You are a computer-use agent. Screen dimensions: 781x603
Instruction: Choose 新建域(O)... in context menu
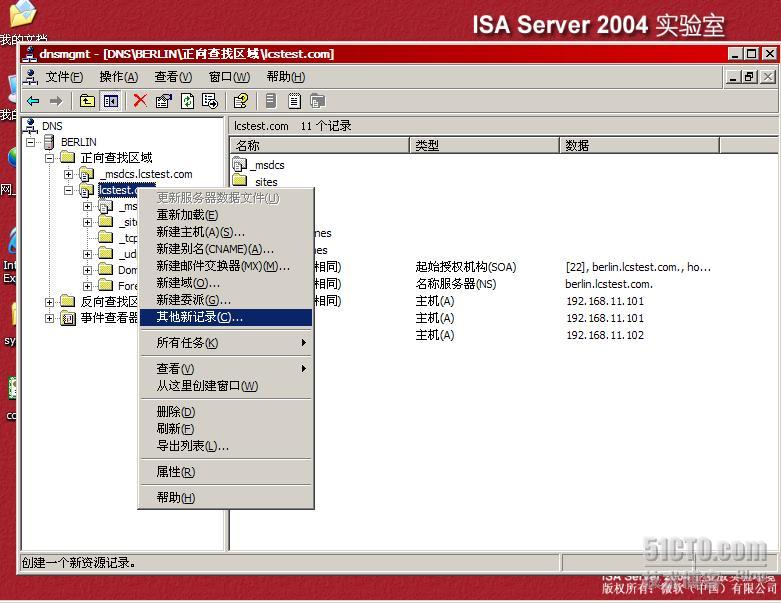[x=226, y=283]
